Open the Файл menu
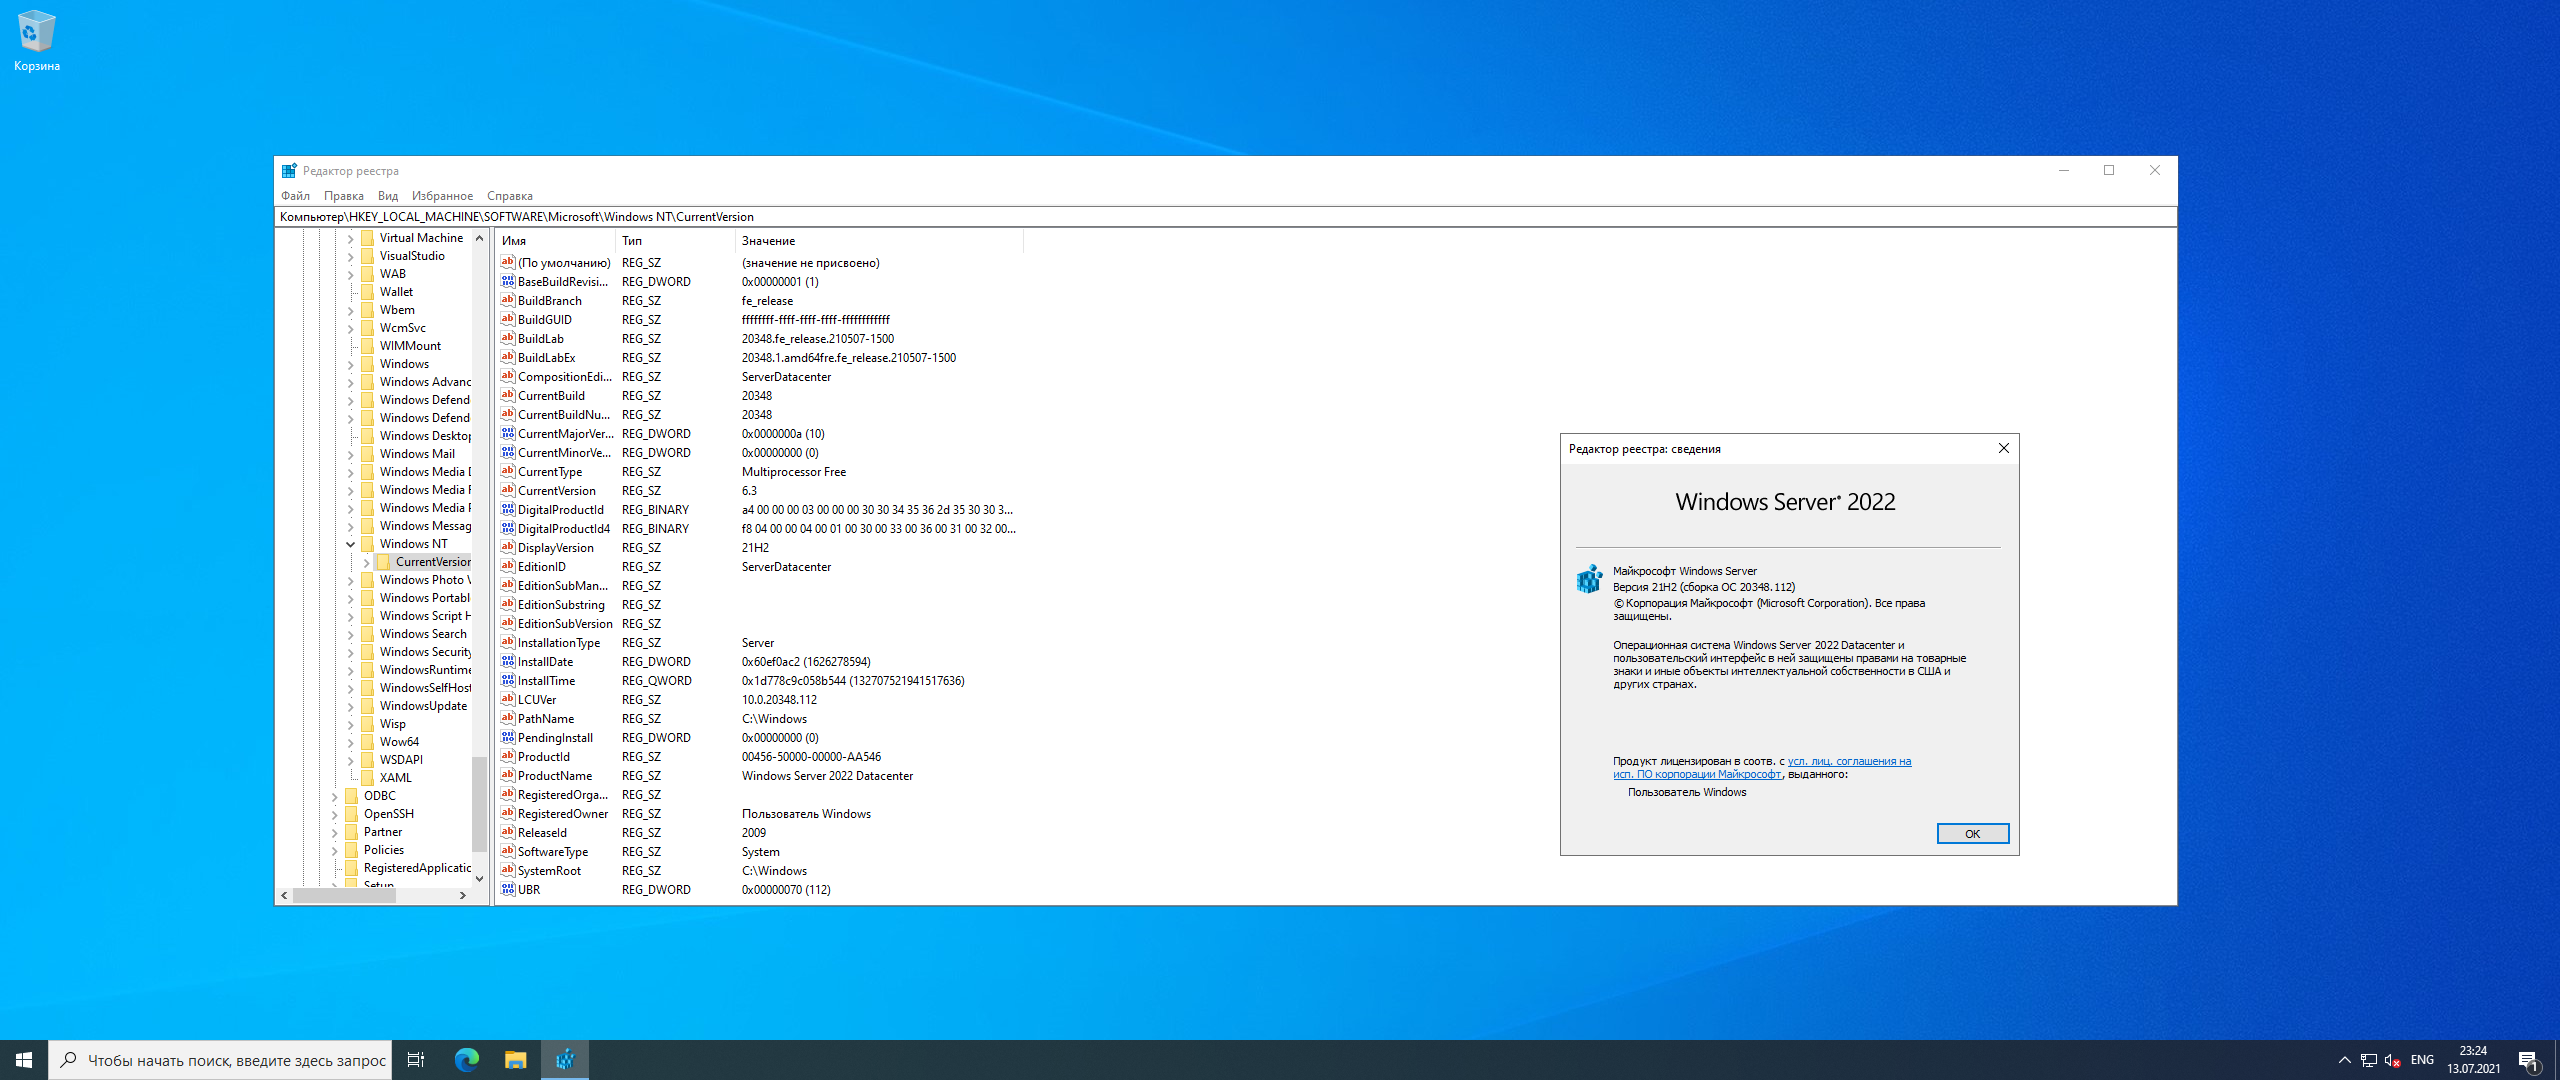This screenshot has height=1080, width=2560. [x=295, y=196]
